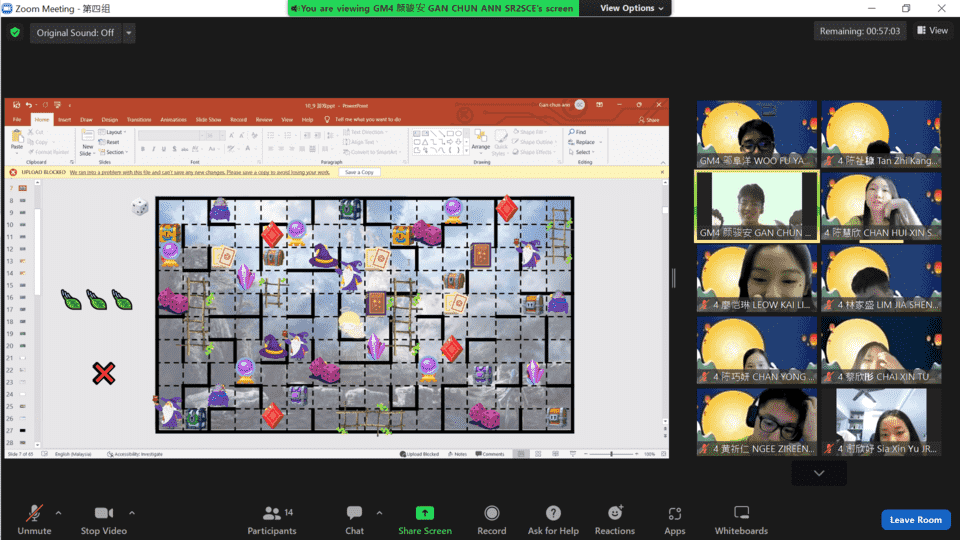Expand Original Sound dropdown arrow
The height and width of the screenshot is (540, 960).
(129, 32)
